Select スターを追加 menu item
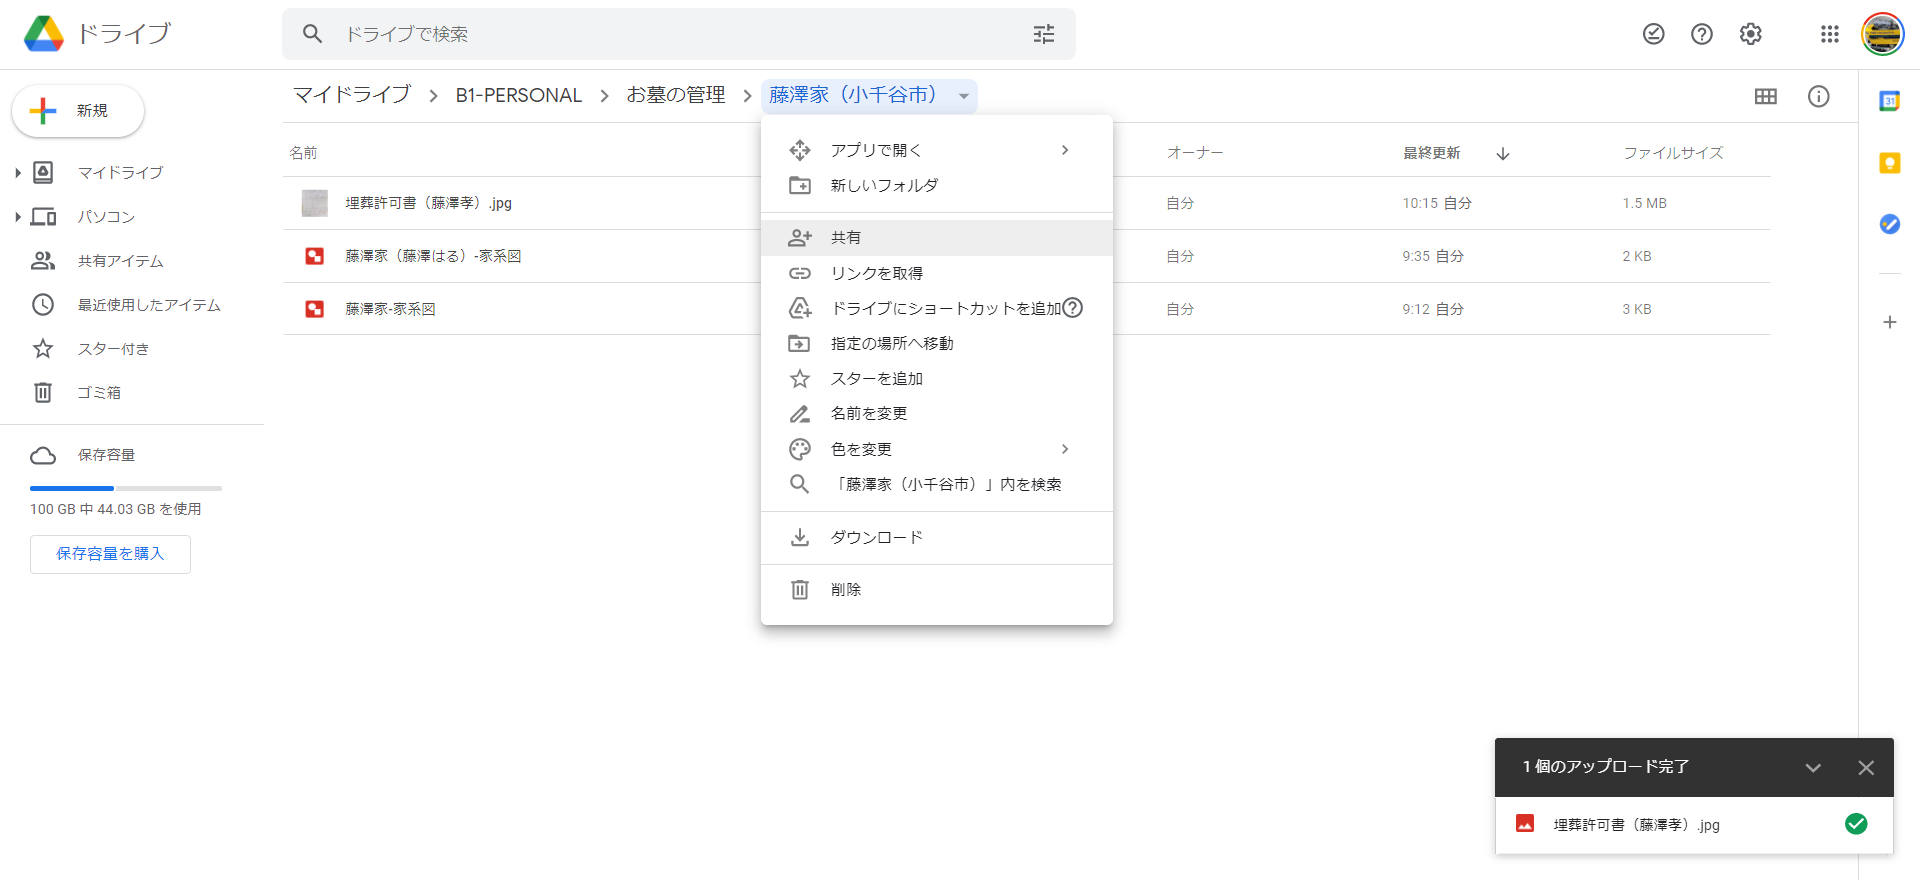This screenshot has height=880, width=1920. [937, 379]
